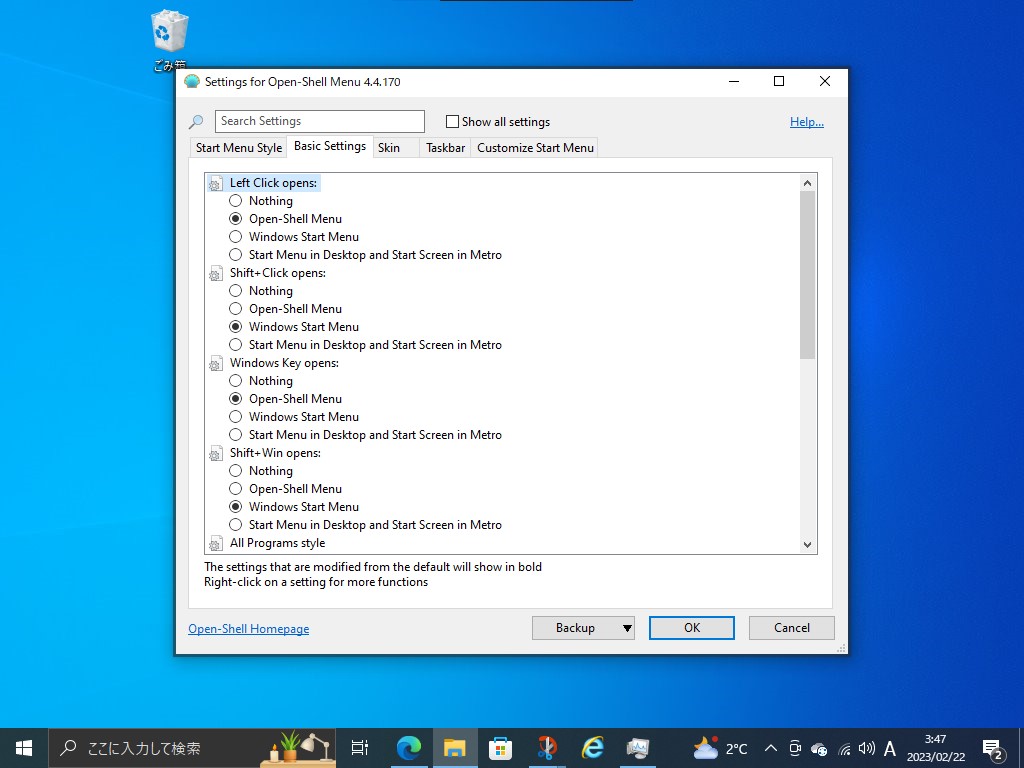This screenshot has width=1024, height=768.
Task: Open Microsoft Store from the taskbar
Action: (x=500, y=748)
